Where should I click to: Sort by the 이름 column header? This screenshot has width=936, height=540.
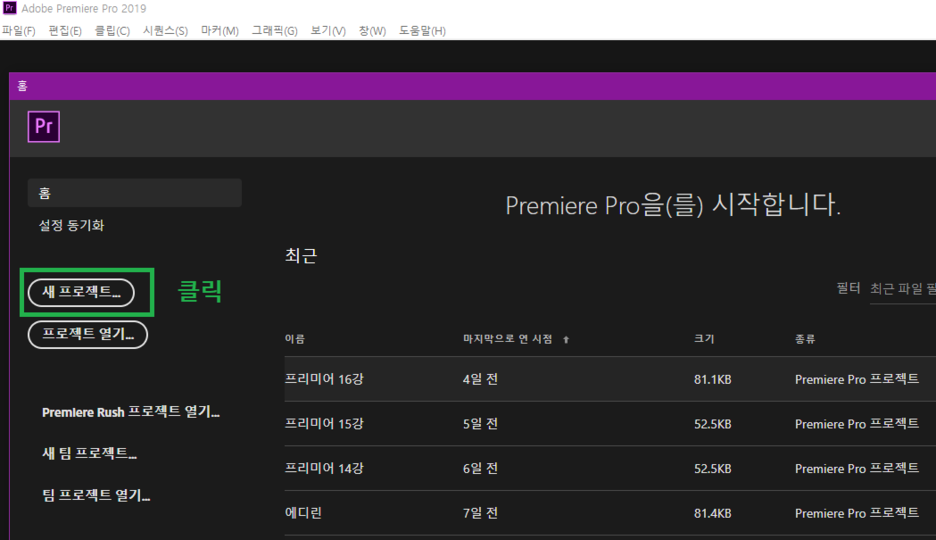tap(295, 339)
